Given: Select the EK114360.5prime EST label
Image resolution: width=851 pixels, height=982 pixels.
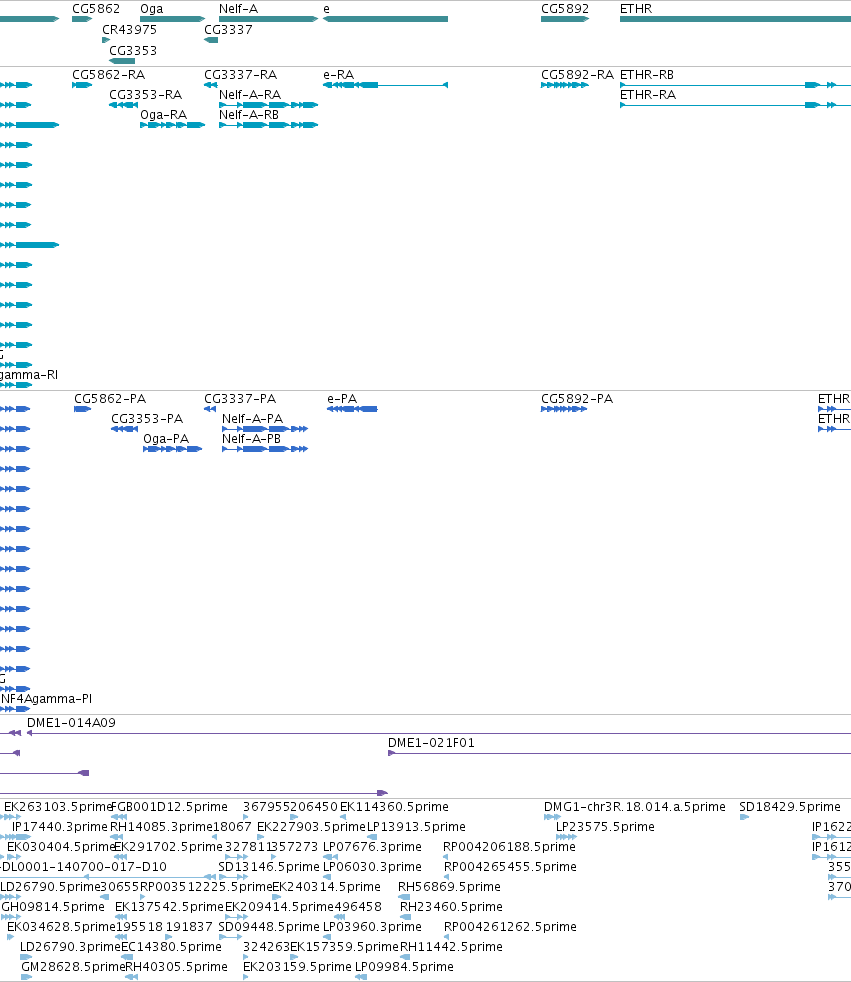Looking at the screenshot, I should click(x=395, y=806).
